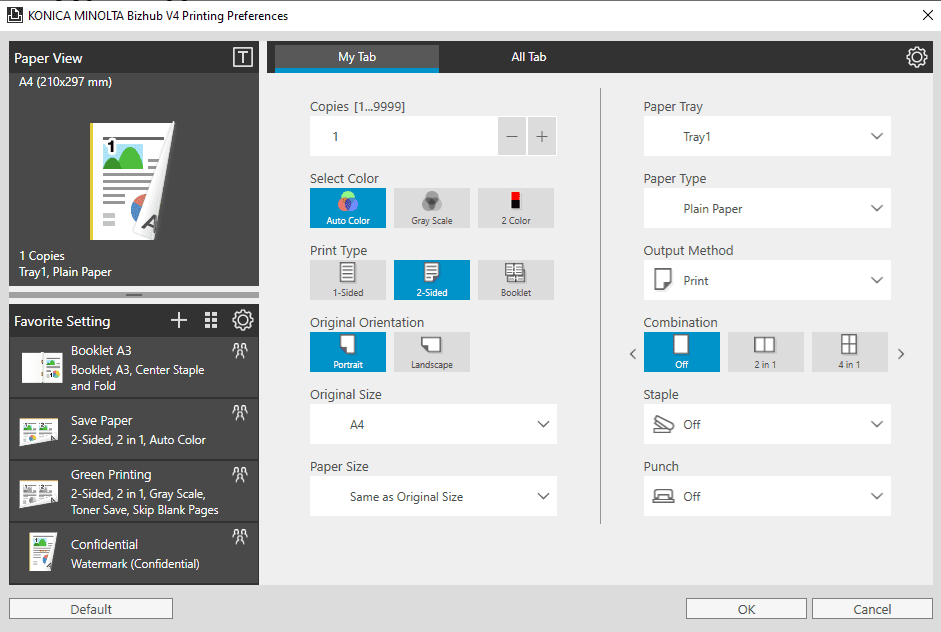Select Green Printing favorite thumbnail
Image resolution: width=941 pixels, height=632 pixels.
click(39, 493)
